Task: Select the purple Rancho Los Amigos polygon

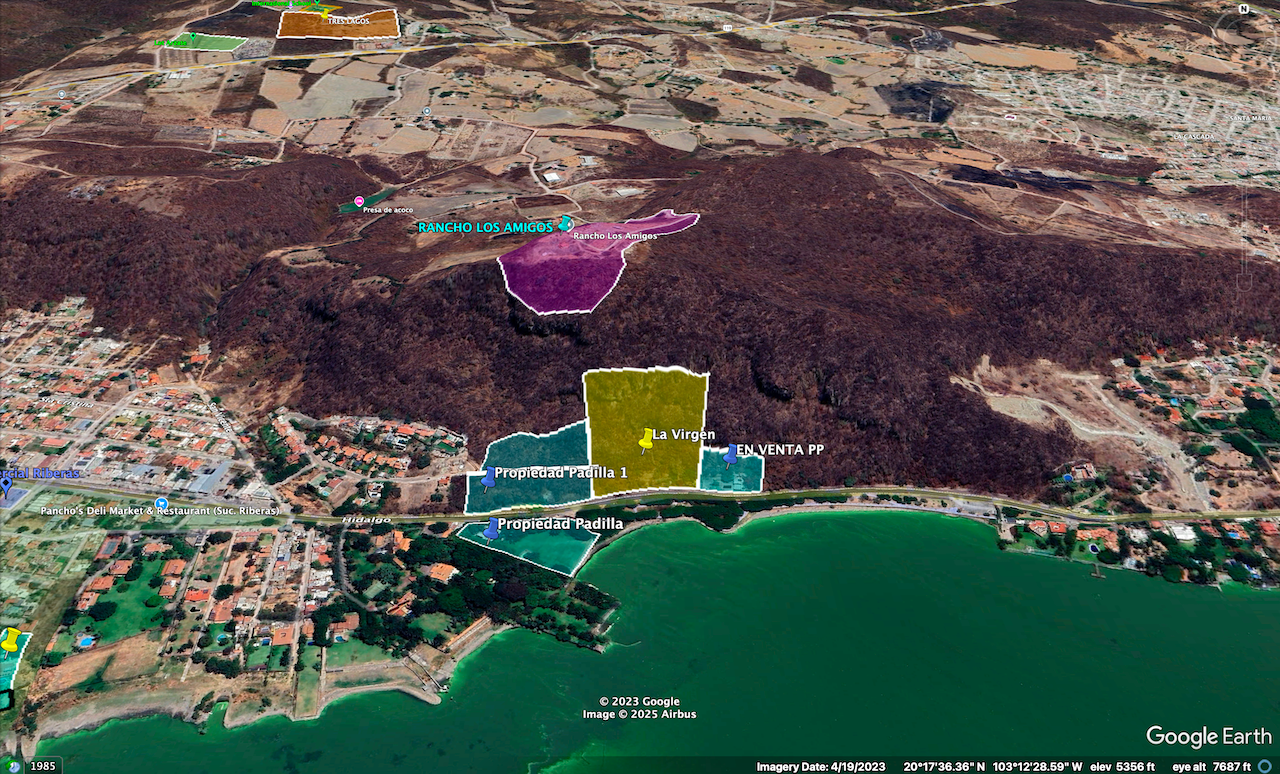Action: [x=560, y=272]
